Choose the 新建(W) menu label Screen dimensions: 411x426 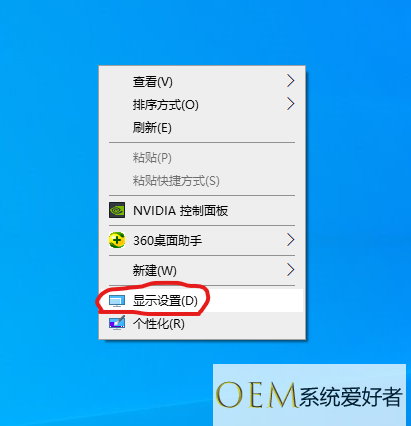pos(155,270)
